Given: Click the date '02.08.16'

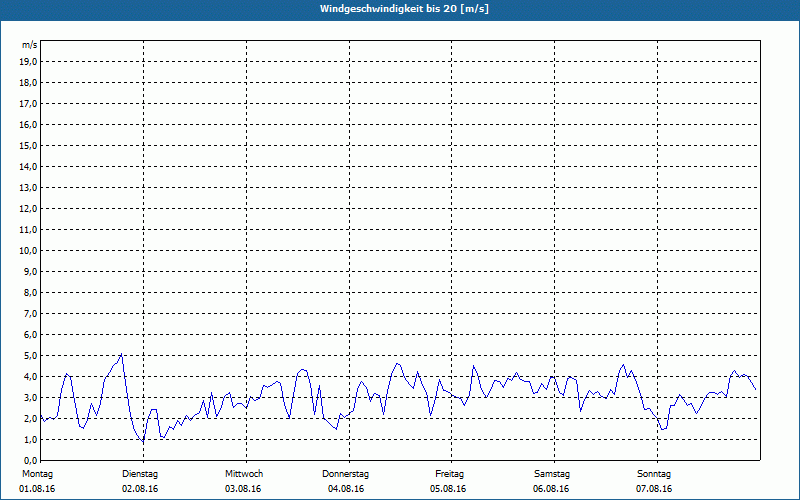Looking at the screenshot, I should pyautogui.click(x=140, y=489).
